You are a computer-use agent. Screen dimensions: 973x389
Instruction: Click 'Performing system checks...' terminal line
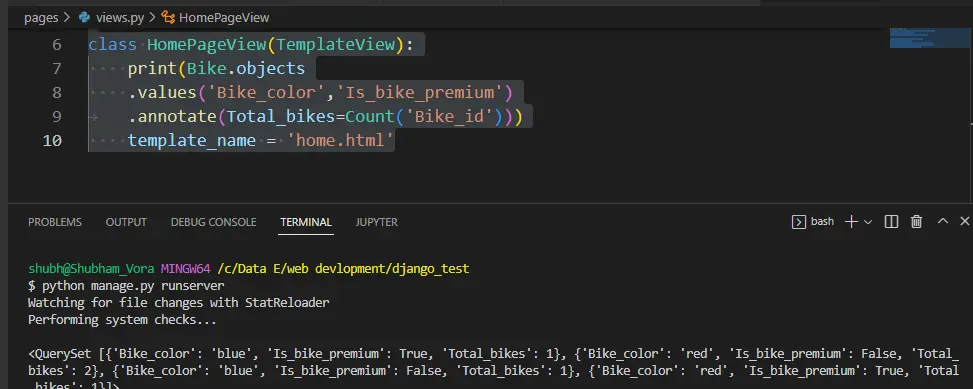122,320
